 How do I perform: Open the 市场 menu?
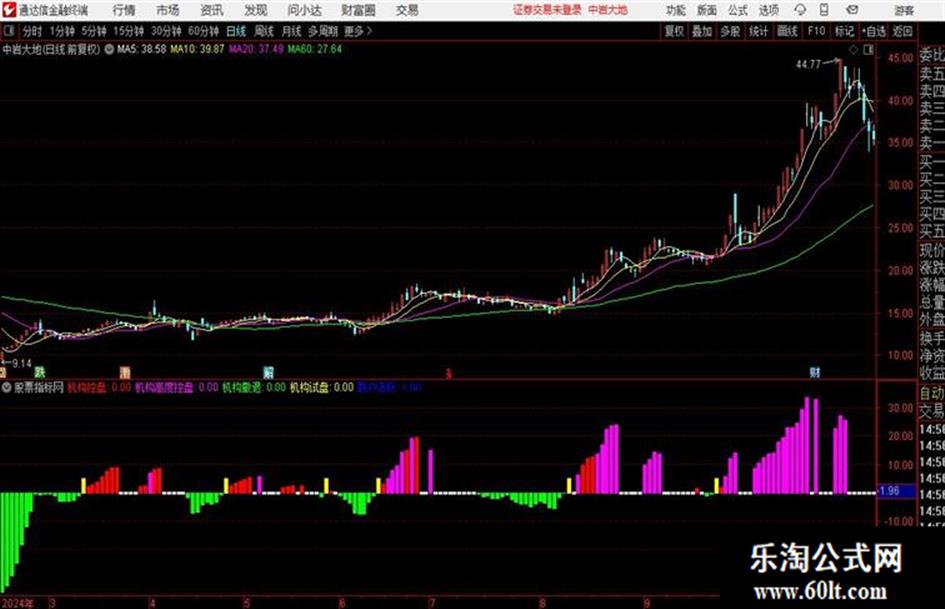[168, 10]
